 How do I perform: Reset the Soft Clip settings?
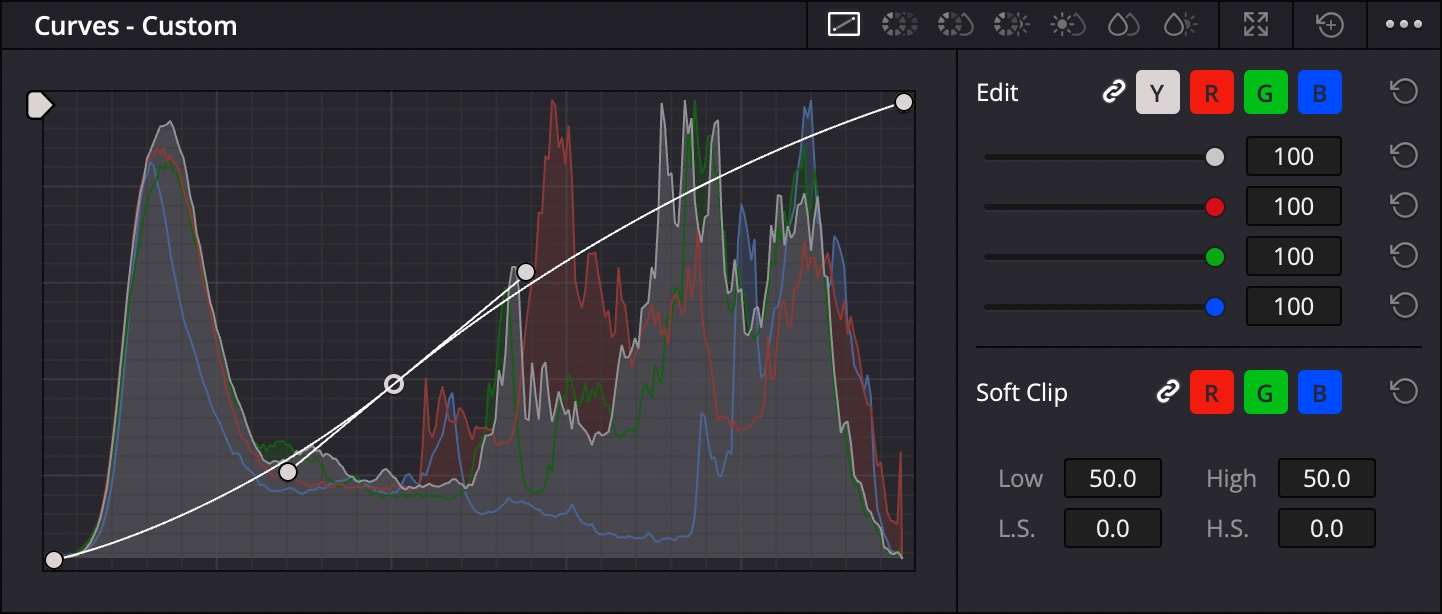(1404, 392)
